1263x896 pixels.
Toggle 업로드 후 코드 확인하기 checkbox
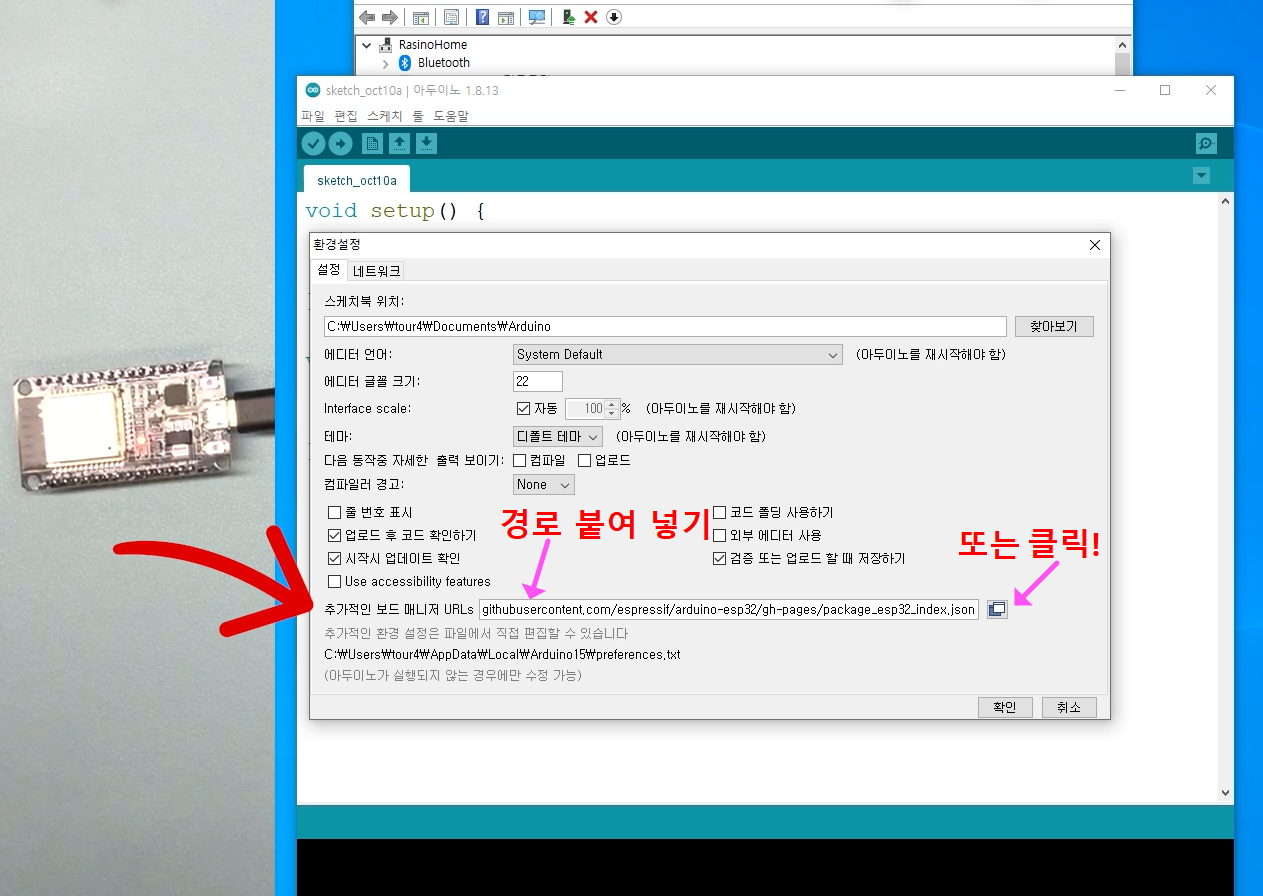[x=335, y=535]
